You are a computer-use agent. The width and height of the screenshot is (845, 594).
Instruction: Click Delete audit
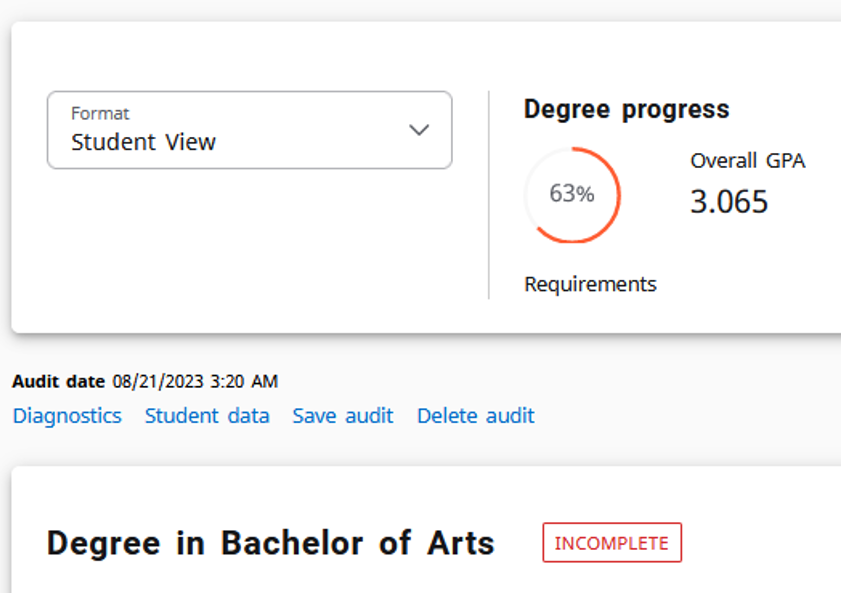coord(475,416)
